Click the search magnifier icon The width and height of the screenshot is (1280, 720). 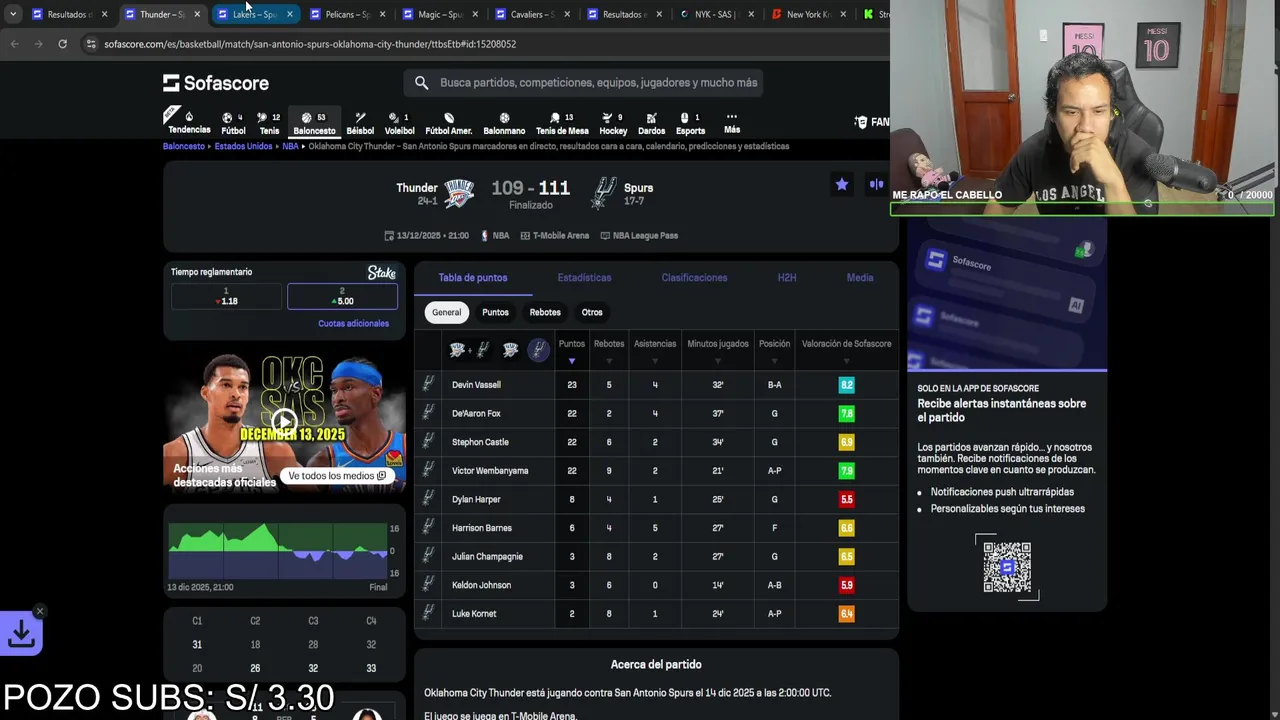[x=421, y=83]
